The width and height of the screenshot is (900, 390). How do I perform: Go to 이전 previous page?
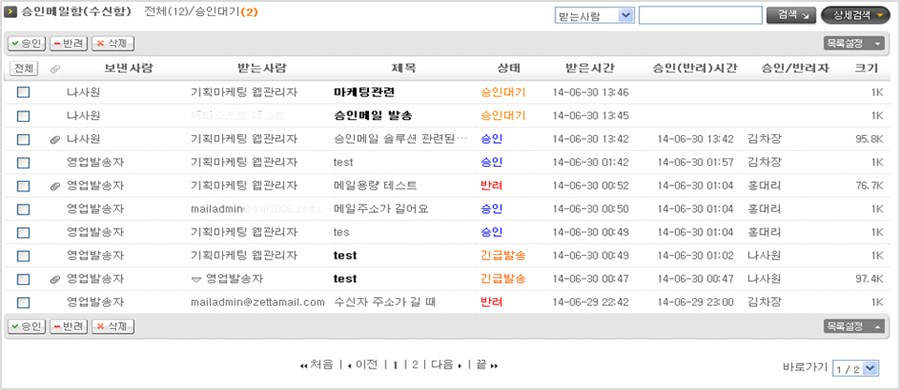pos(363,365)
